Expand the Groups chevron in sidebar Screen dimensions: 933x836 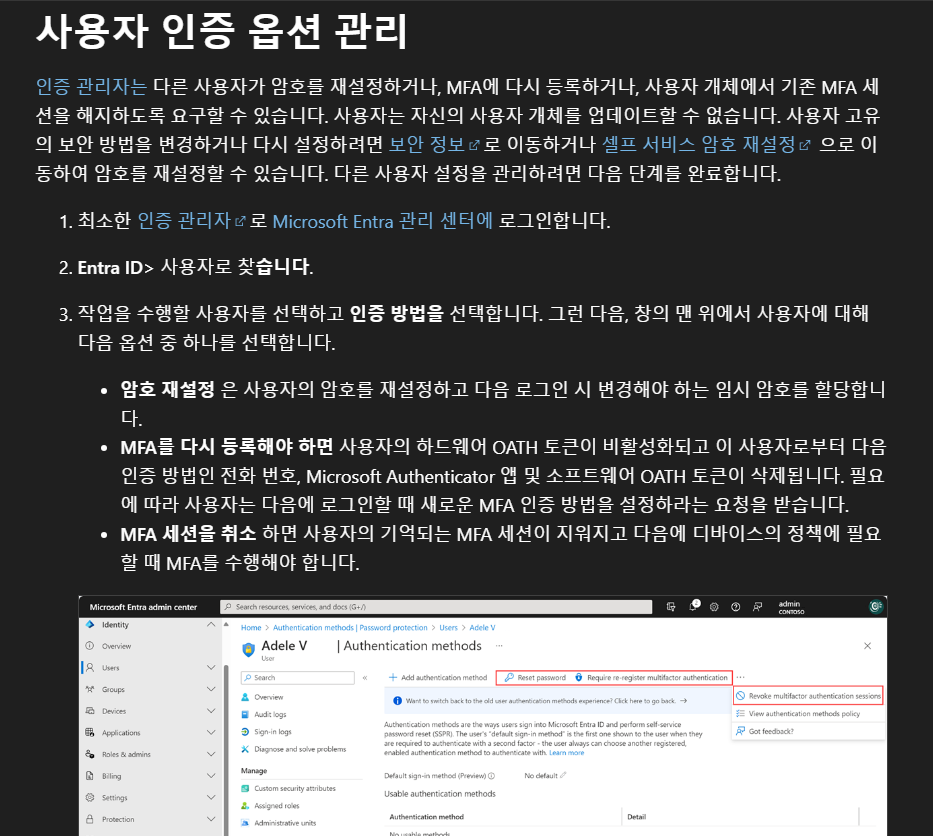pyautogui.click(x=211, y=689)
